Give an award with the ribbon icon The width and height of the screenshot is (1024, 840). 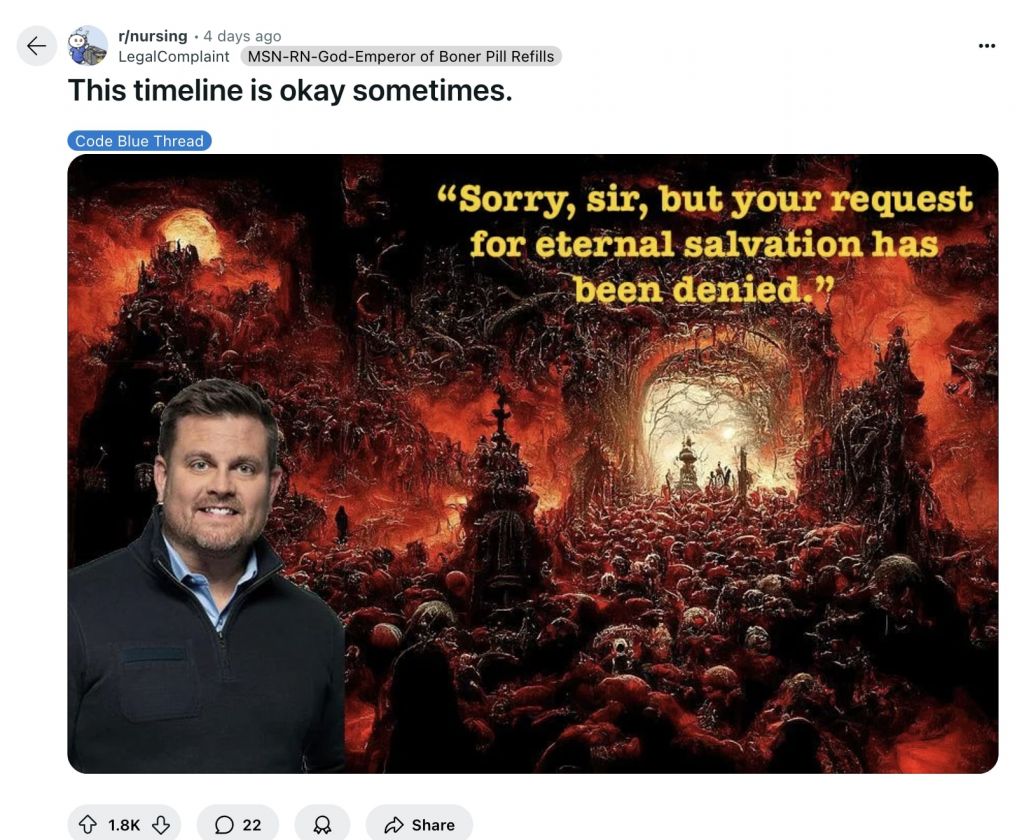tap(322, 825)
